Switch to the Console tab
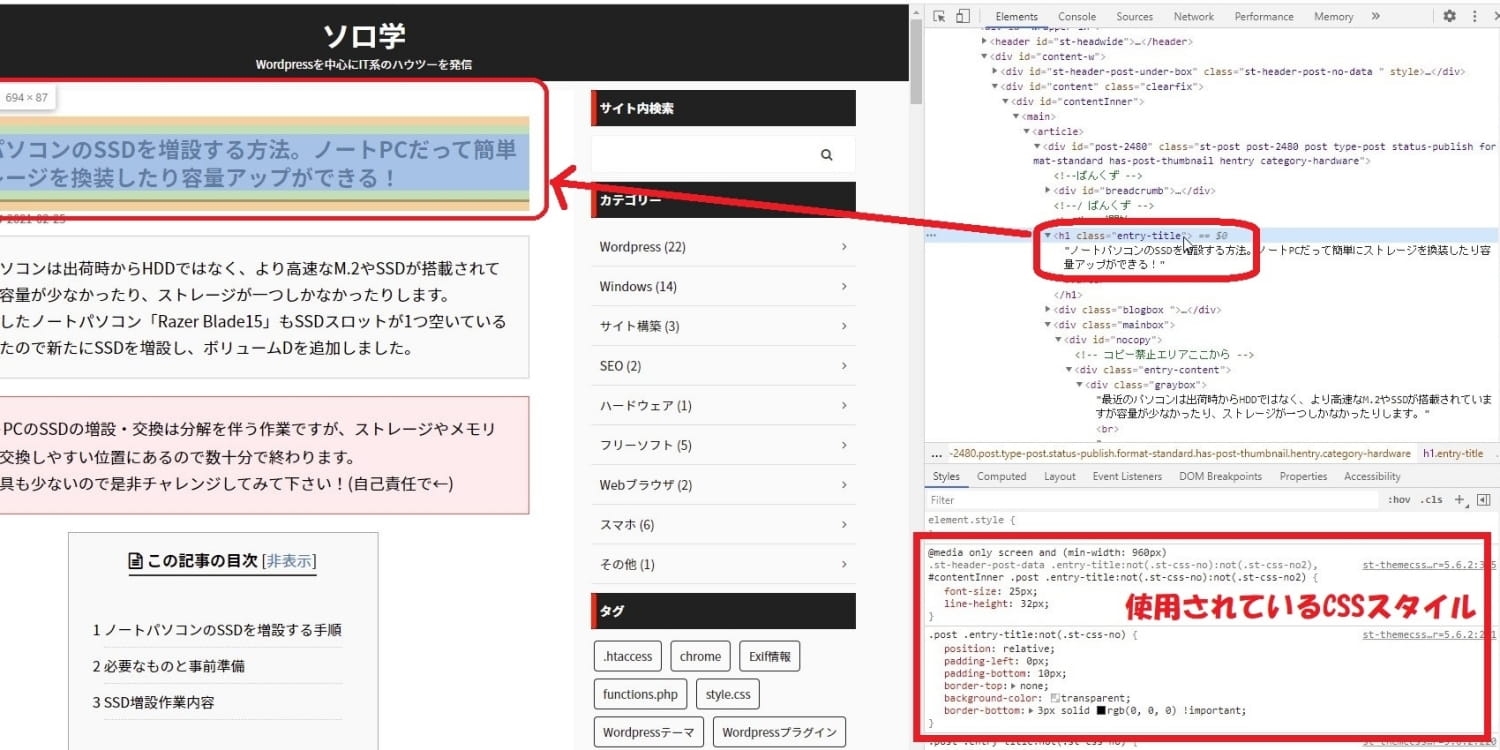Viewport: 1500px width, 750px height. click(x=1077, y=16)
